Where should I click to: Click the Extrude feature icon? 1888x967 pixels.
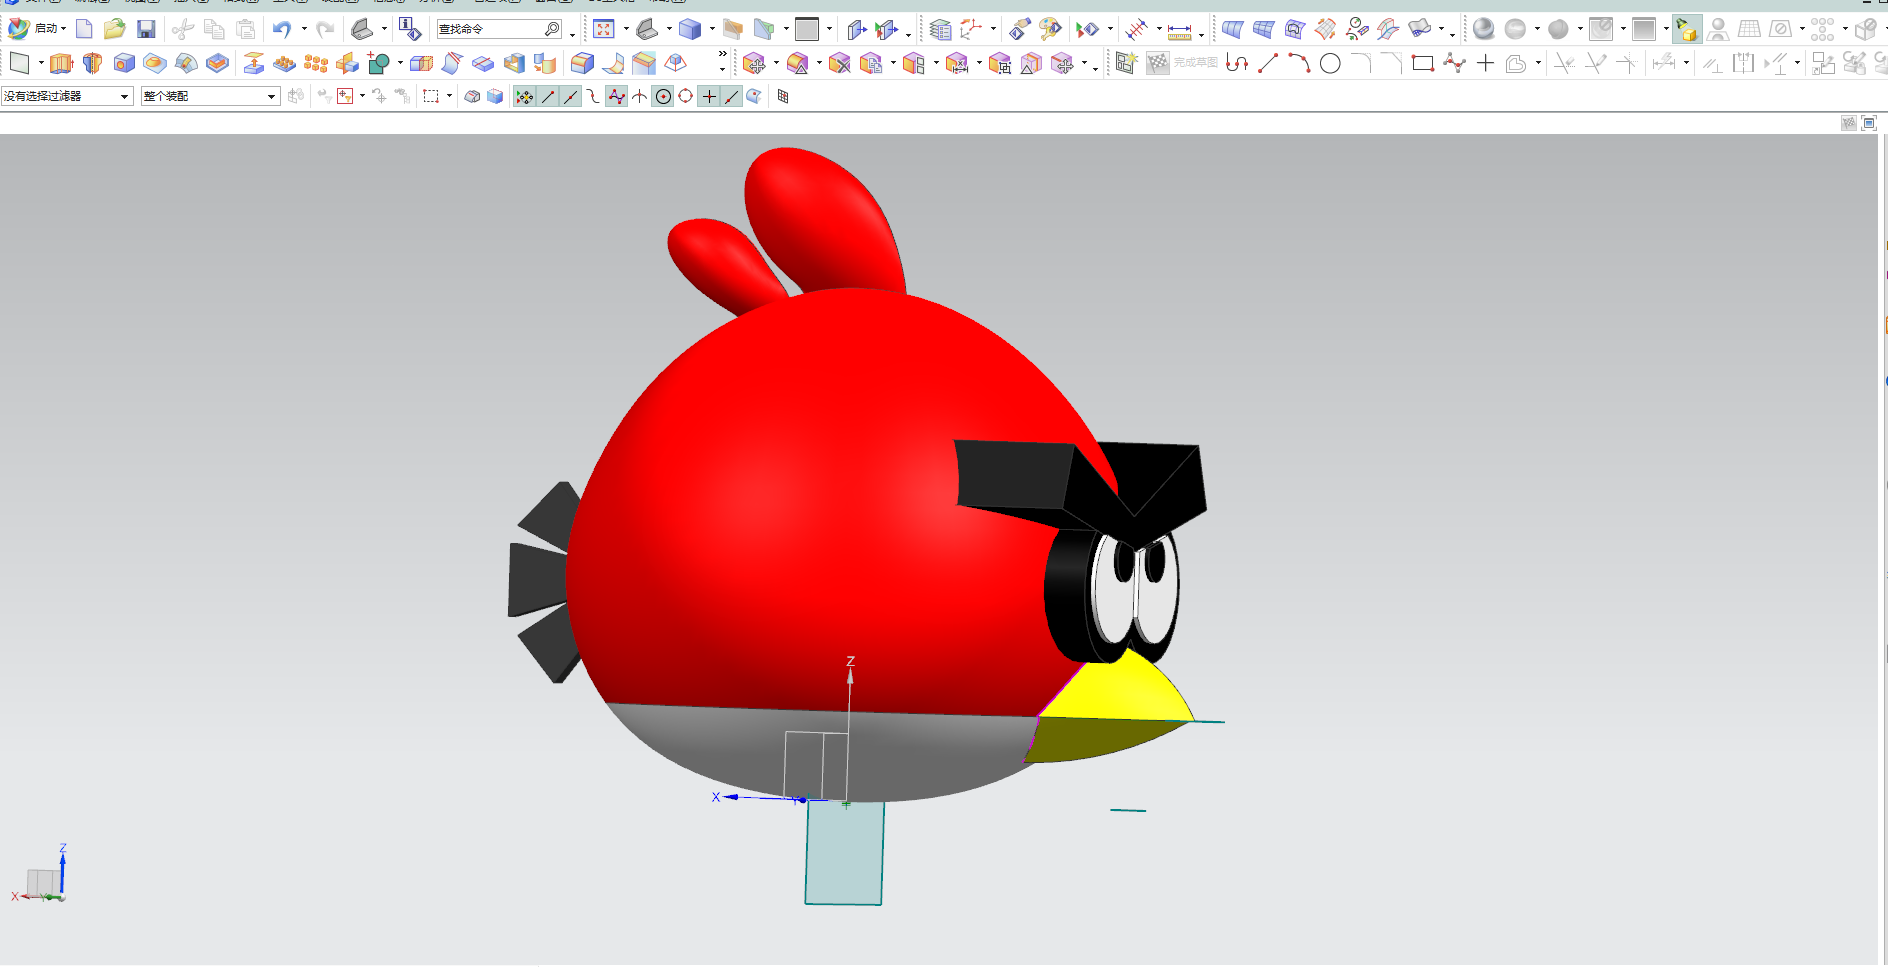click(x=61, y=64)
